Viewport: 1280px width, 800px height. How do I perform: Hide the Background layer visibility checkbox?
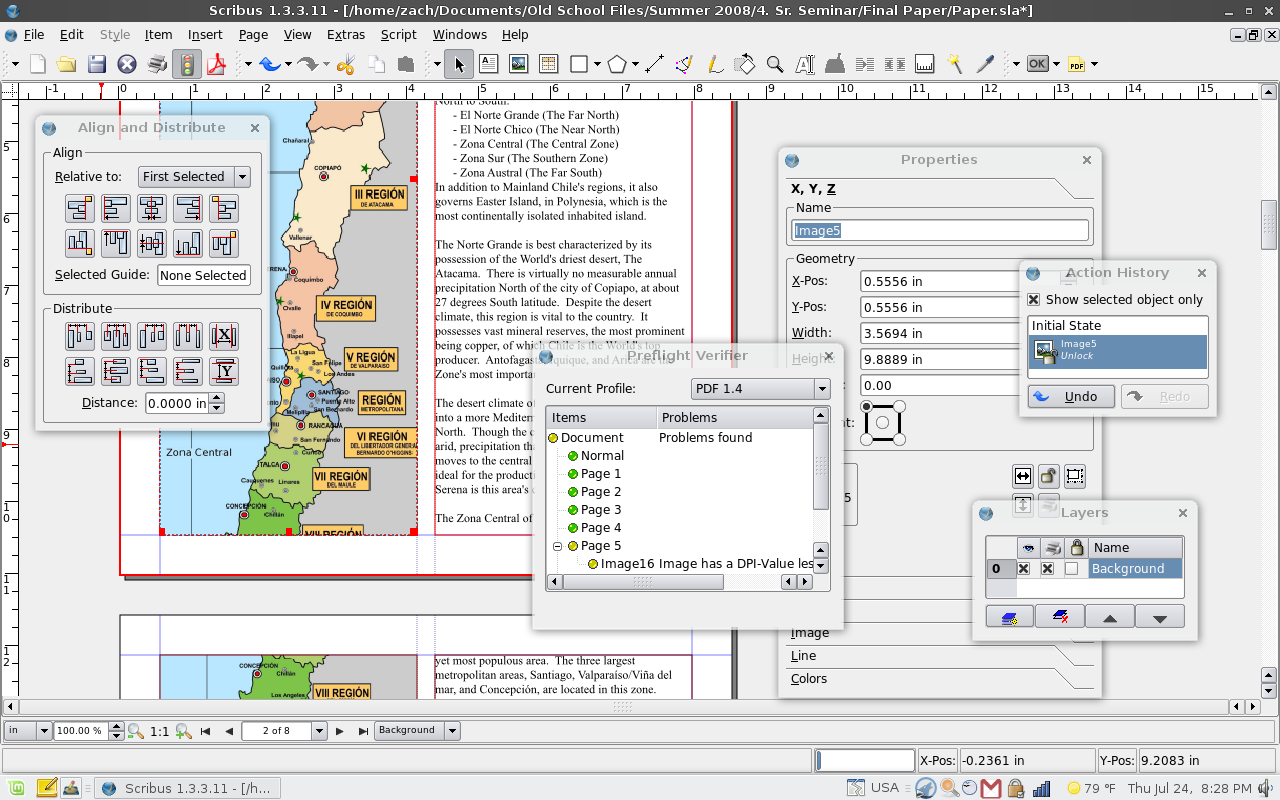[1024, 568]
